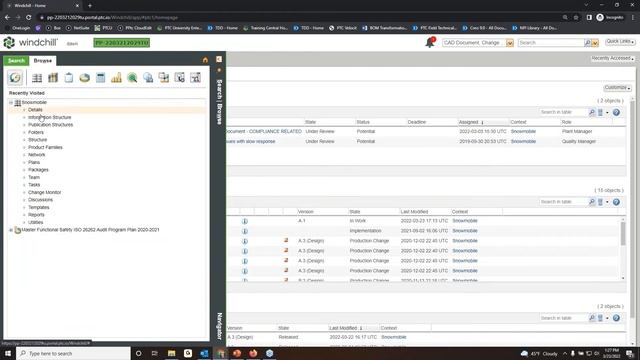Click find icon in the 15 objects table
Viewport: 640px width, 360px height.
[592, 202]
